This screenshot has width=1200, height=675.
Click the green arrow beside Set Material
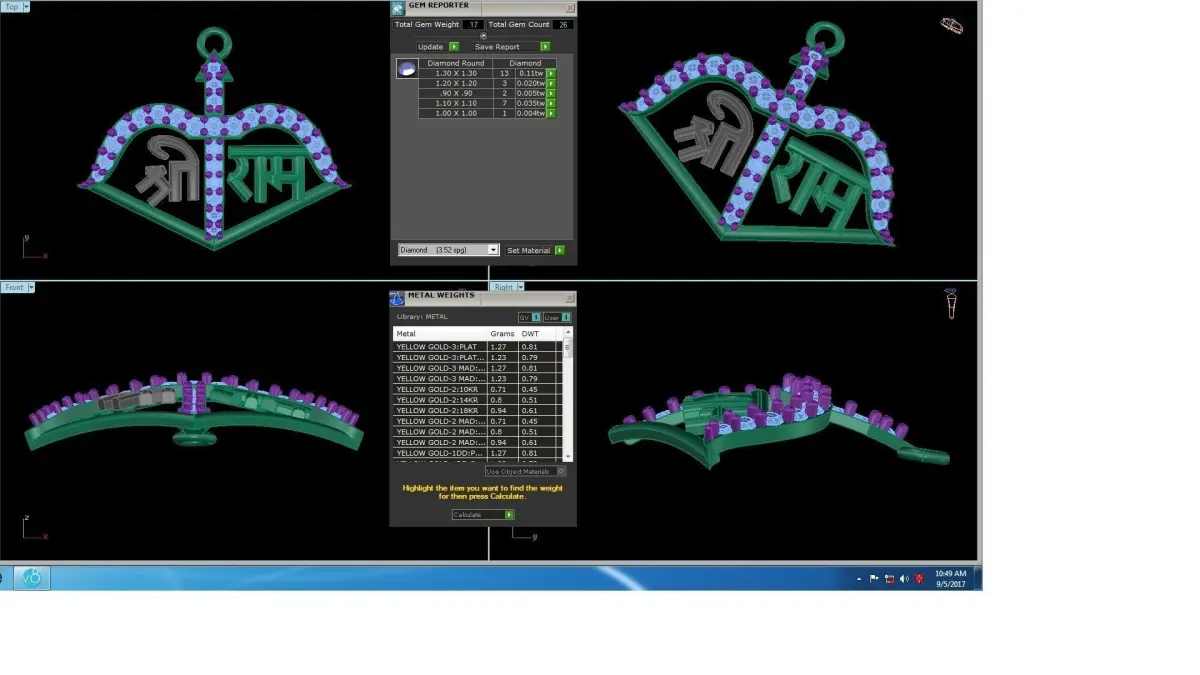coord(559,250)
